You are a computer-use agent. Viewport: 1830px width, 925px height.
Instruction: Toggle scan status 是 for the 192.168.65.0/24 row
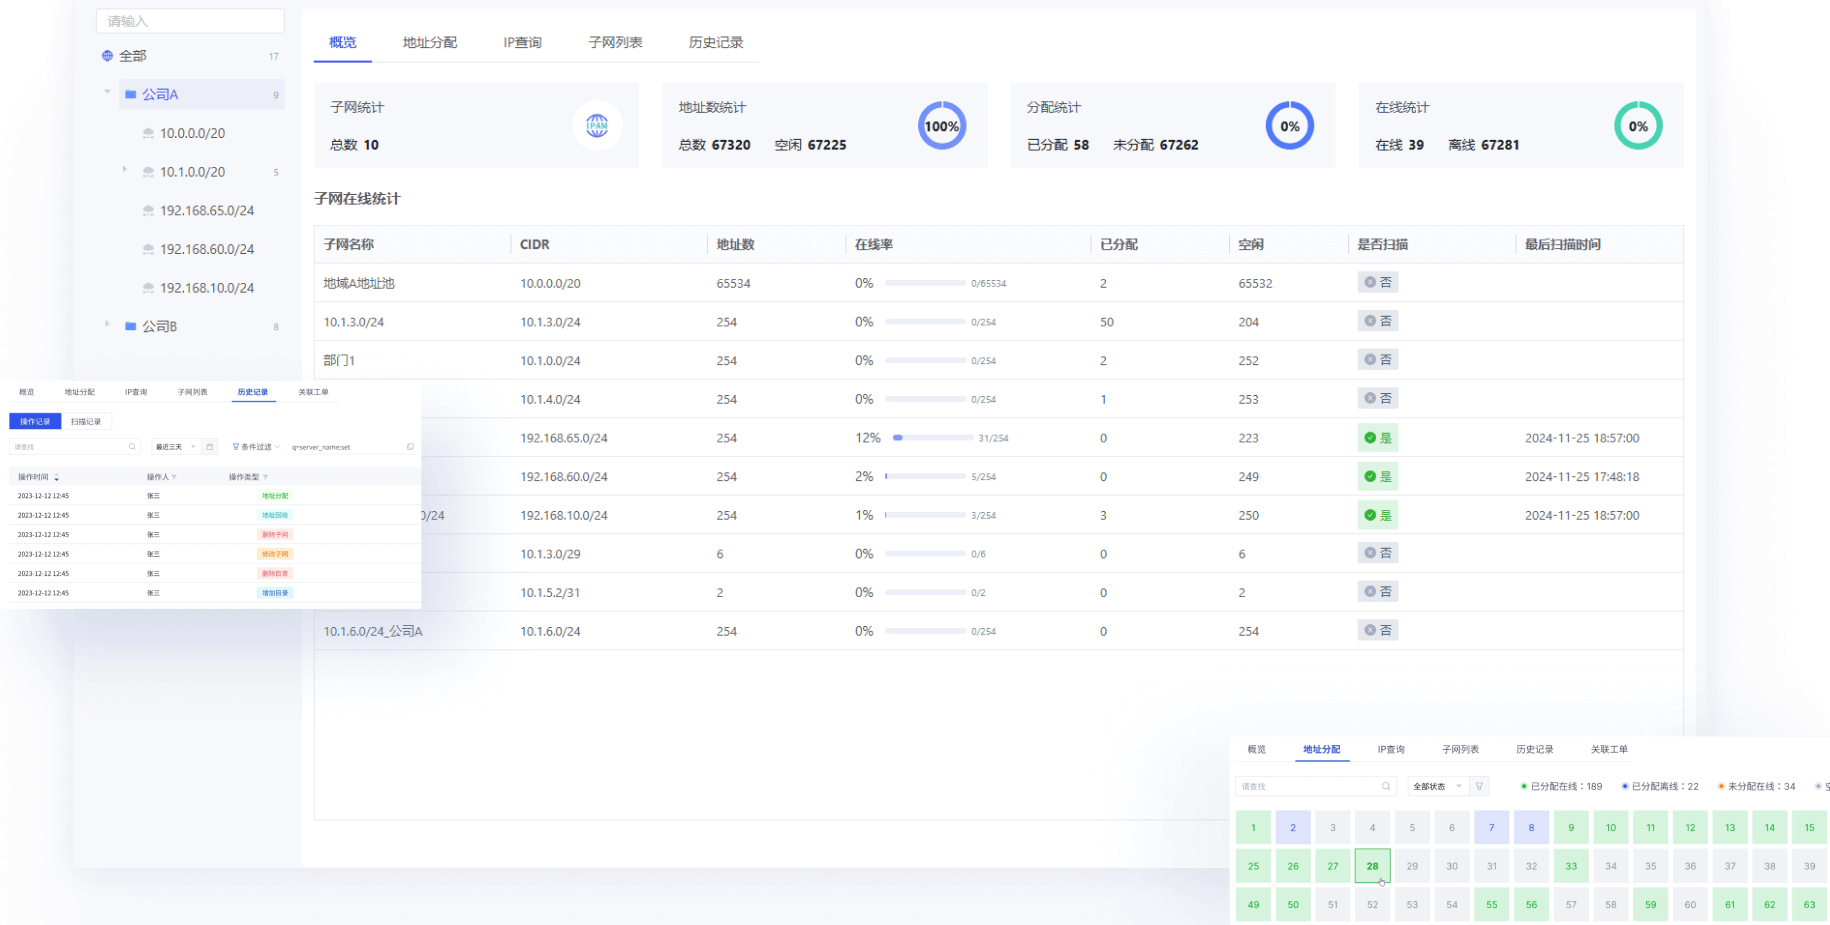tap(1377, 438)
